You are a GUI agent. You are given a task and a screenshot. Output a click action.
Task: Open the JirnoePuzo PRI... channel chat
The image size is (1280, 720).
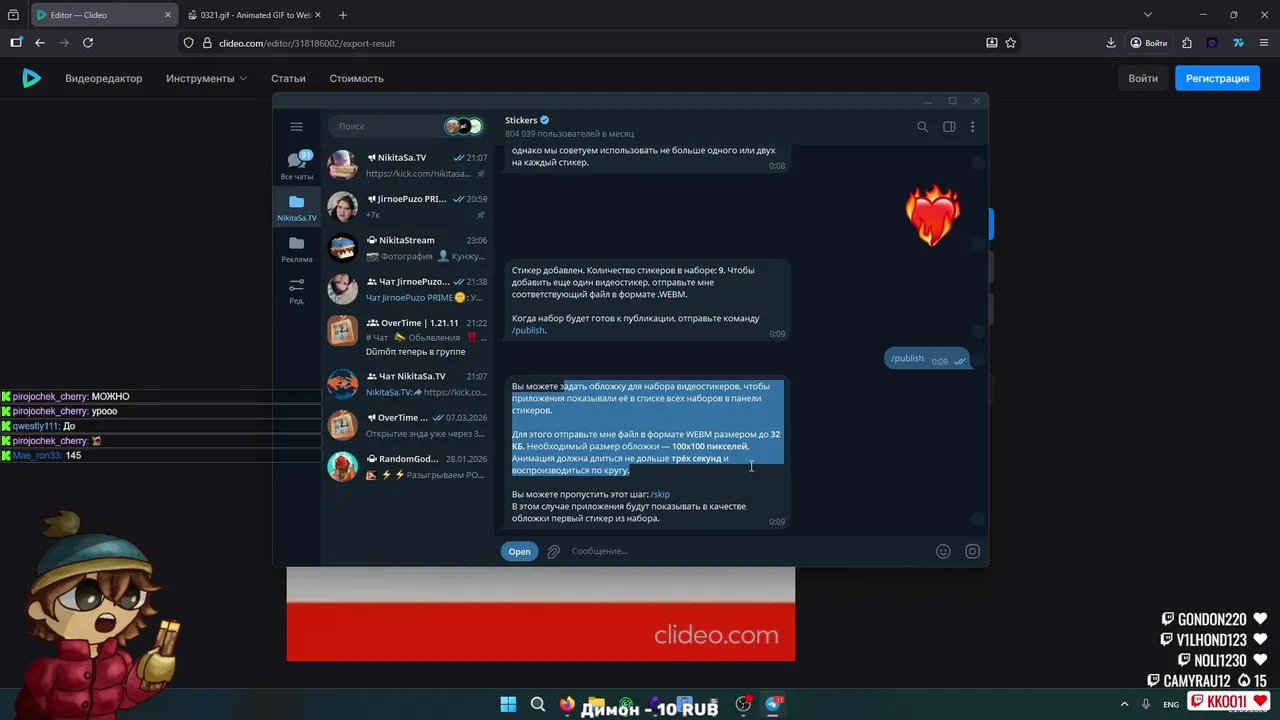pos(408,206)
